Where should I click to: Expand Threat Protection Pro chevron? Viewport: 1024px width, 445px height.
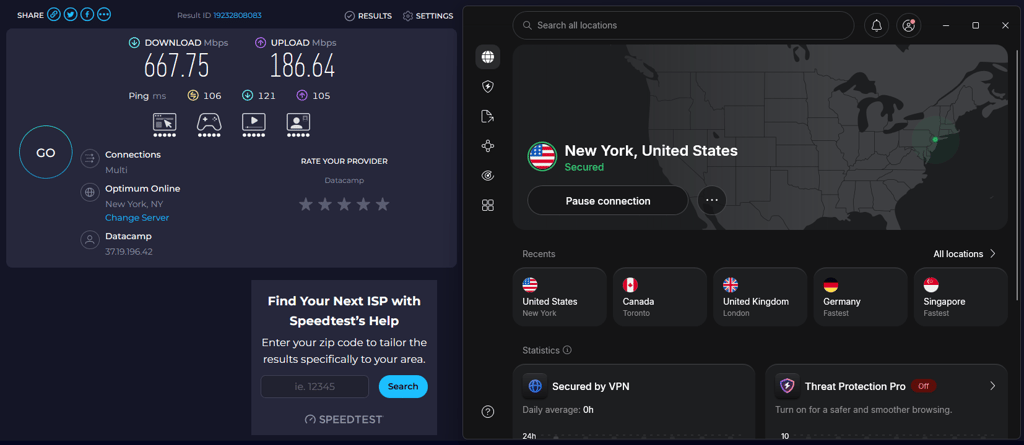(x=993, y=386)
